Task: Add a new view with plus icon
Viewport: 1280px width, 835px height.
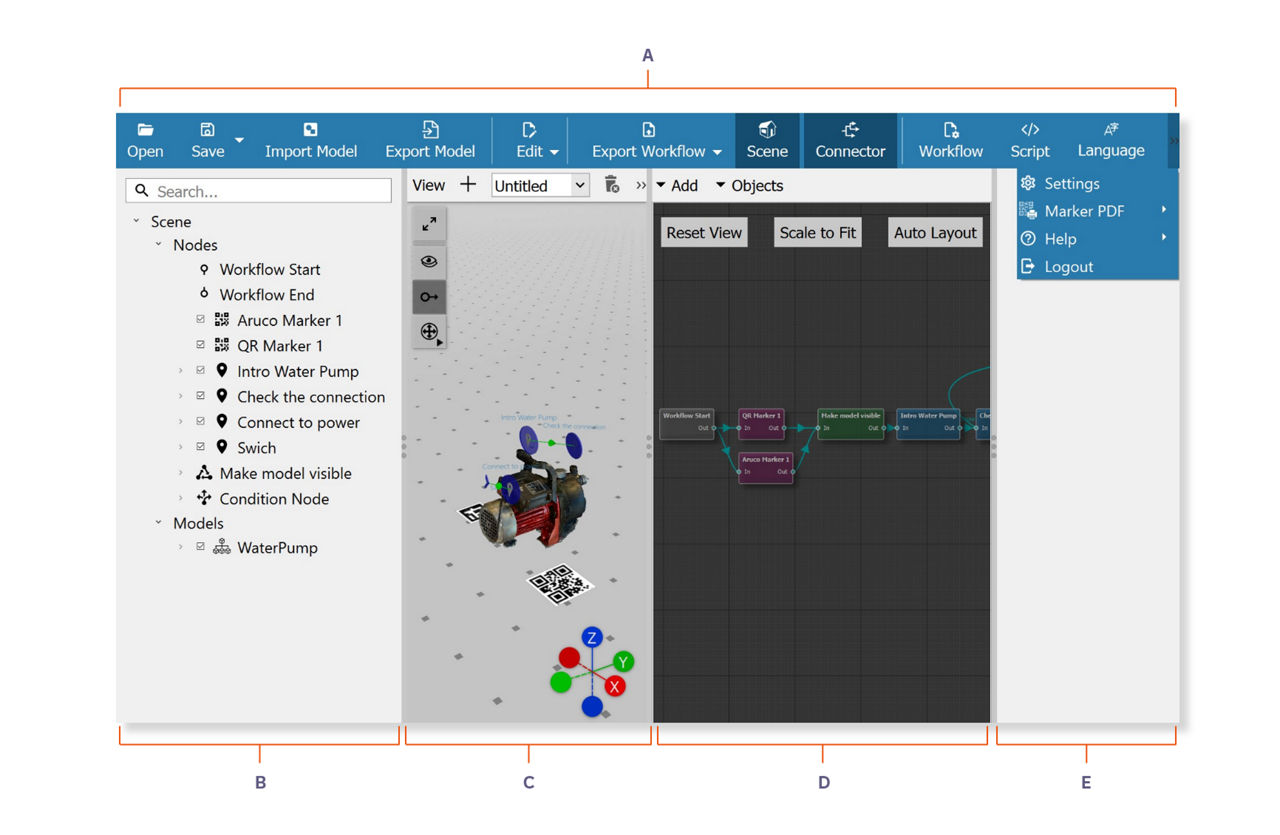Action: click(x=468, y=184)
